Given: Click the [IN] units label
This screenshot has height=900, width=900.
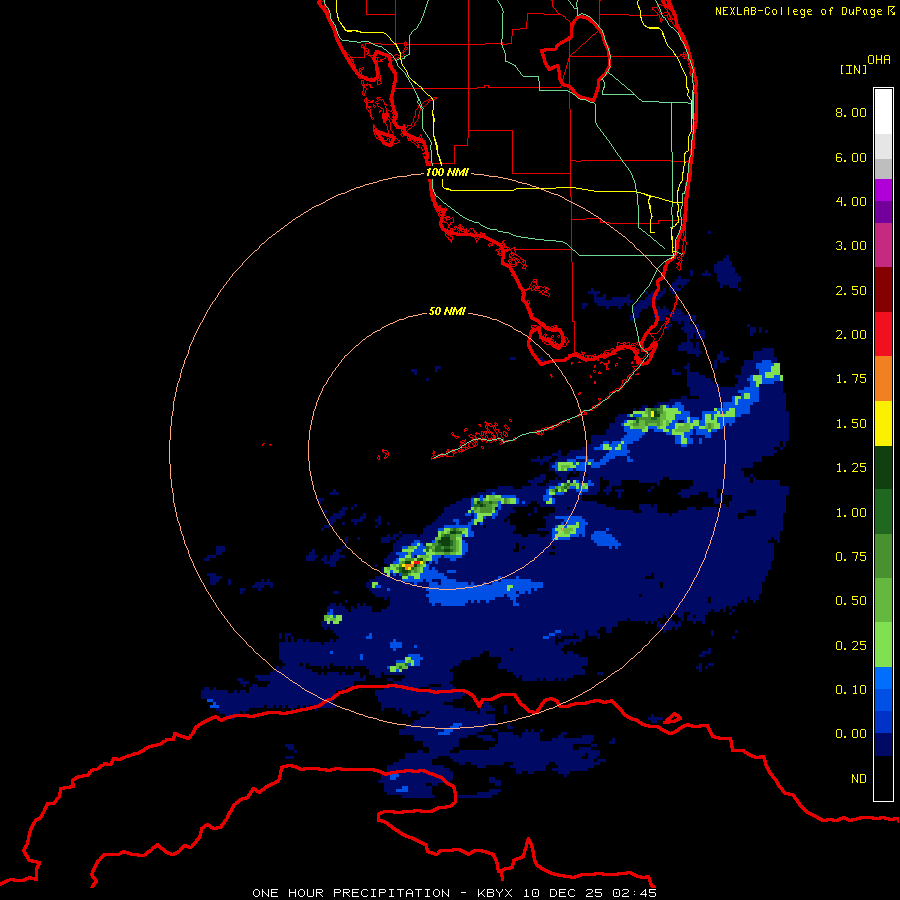Looking at the screenshot, I should [x=854, y=69].
